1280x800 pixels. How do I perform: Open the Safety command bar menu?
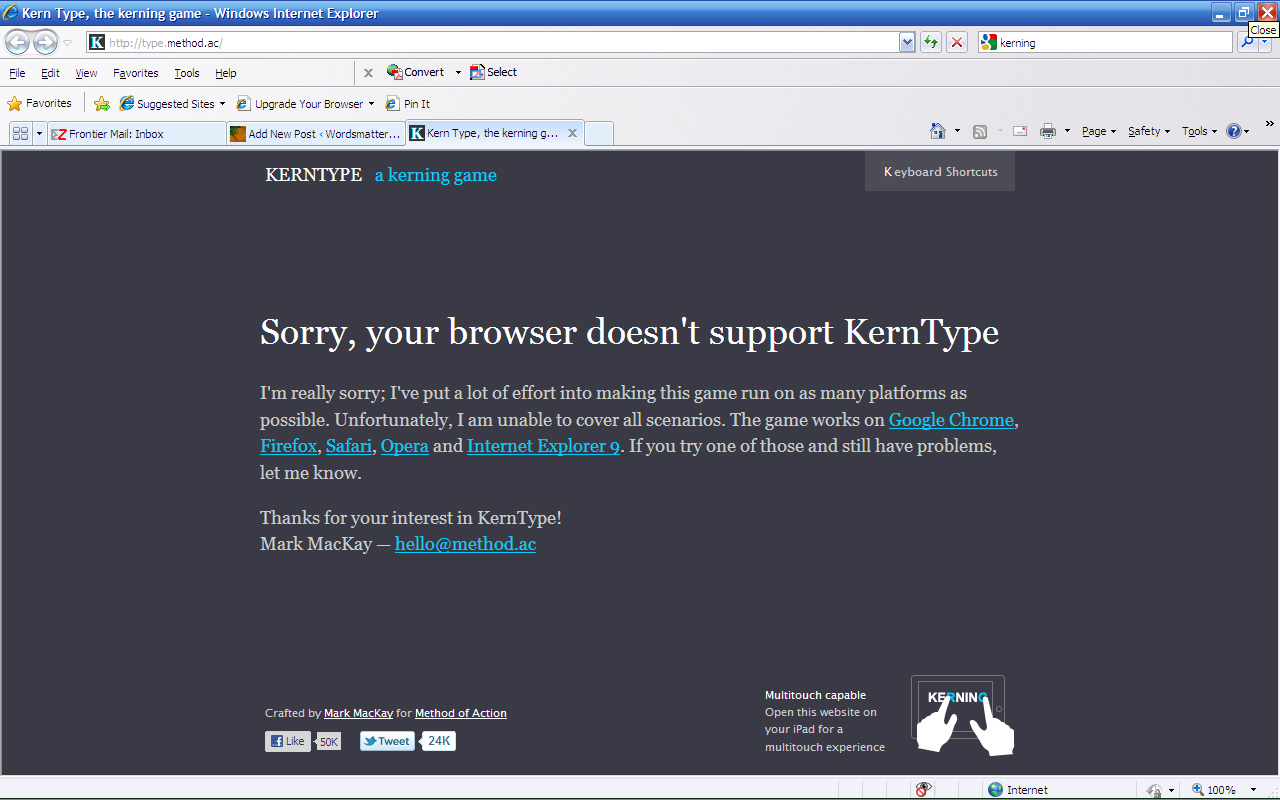pyautogui.click(x=1149, y=131)
